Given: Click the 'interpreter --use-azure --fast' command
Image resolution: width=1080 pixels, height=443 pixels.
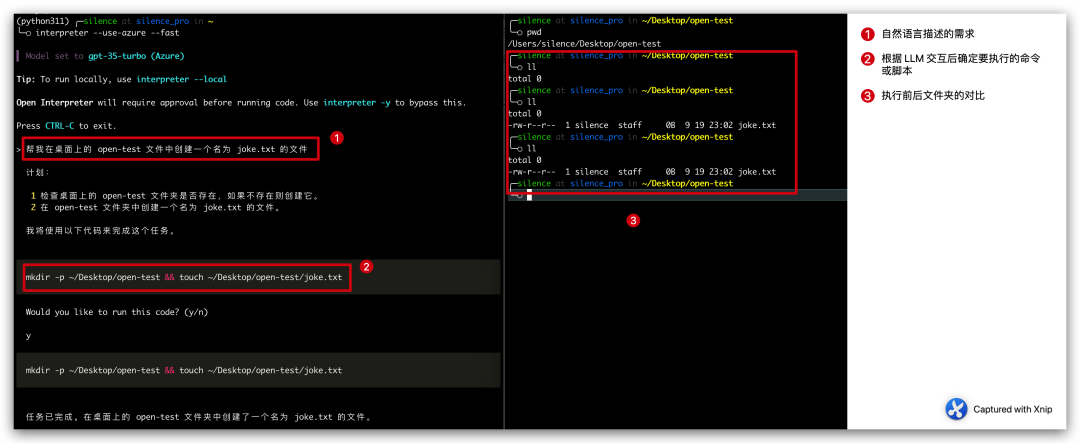Looking at the screenshot, I should coord(108,32).
